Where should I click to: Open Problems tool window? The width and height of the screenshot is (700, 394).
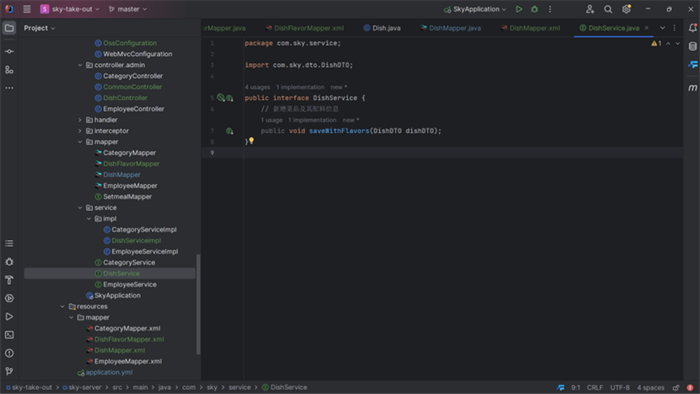[9, 353]
